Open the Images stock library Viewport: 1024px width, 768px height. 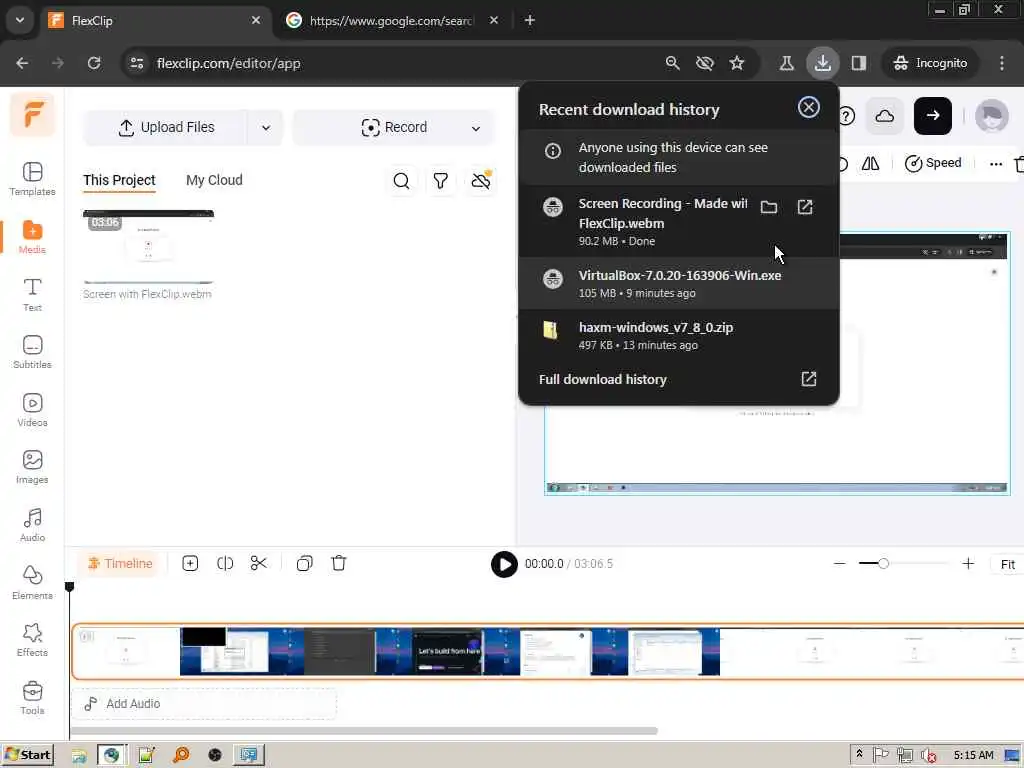pos(32,467)
